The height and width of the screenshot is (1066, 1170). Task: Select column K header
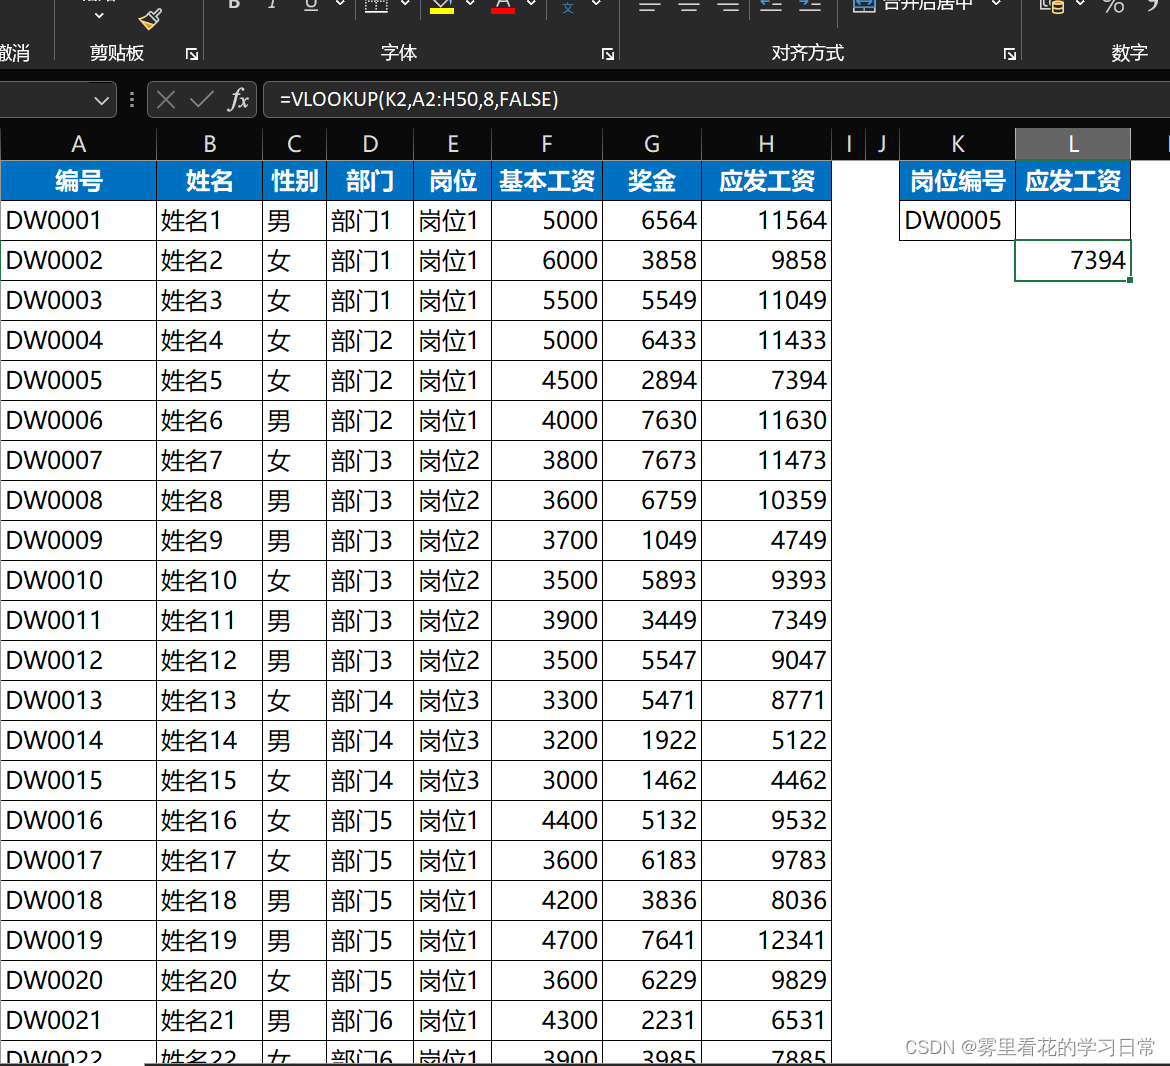(x=957, y=144)
